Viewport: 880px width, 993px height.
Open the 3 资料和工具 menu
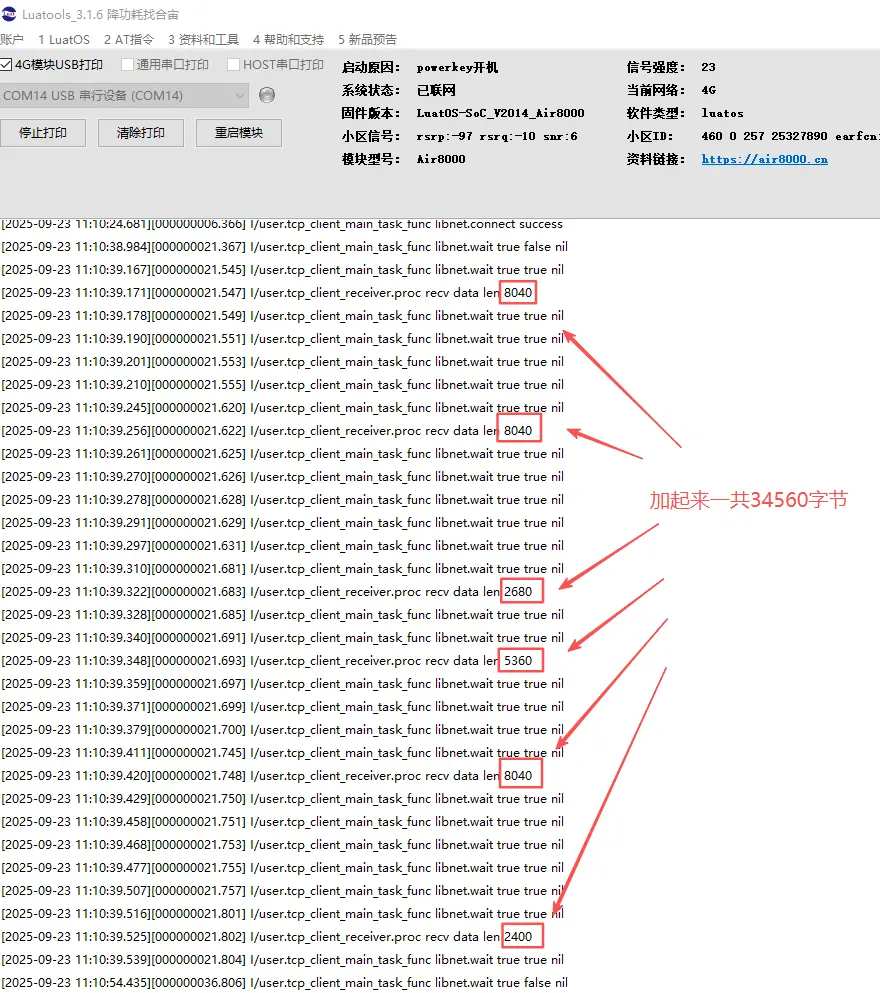(203, 39)
